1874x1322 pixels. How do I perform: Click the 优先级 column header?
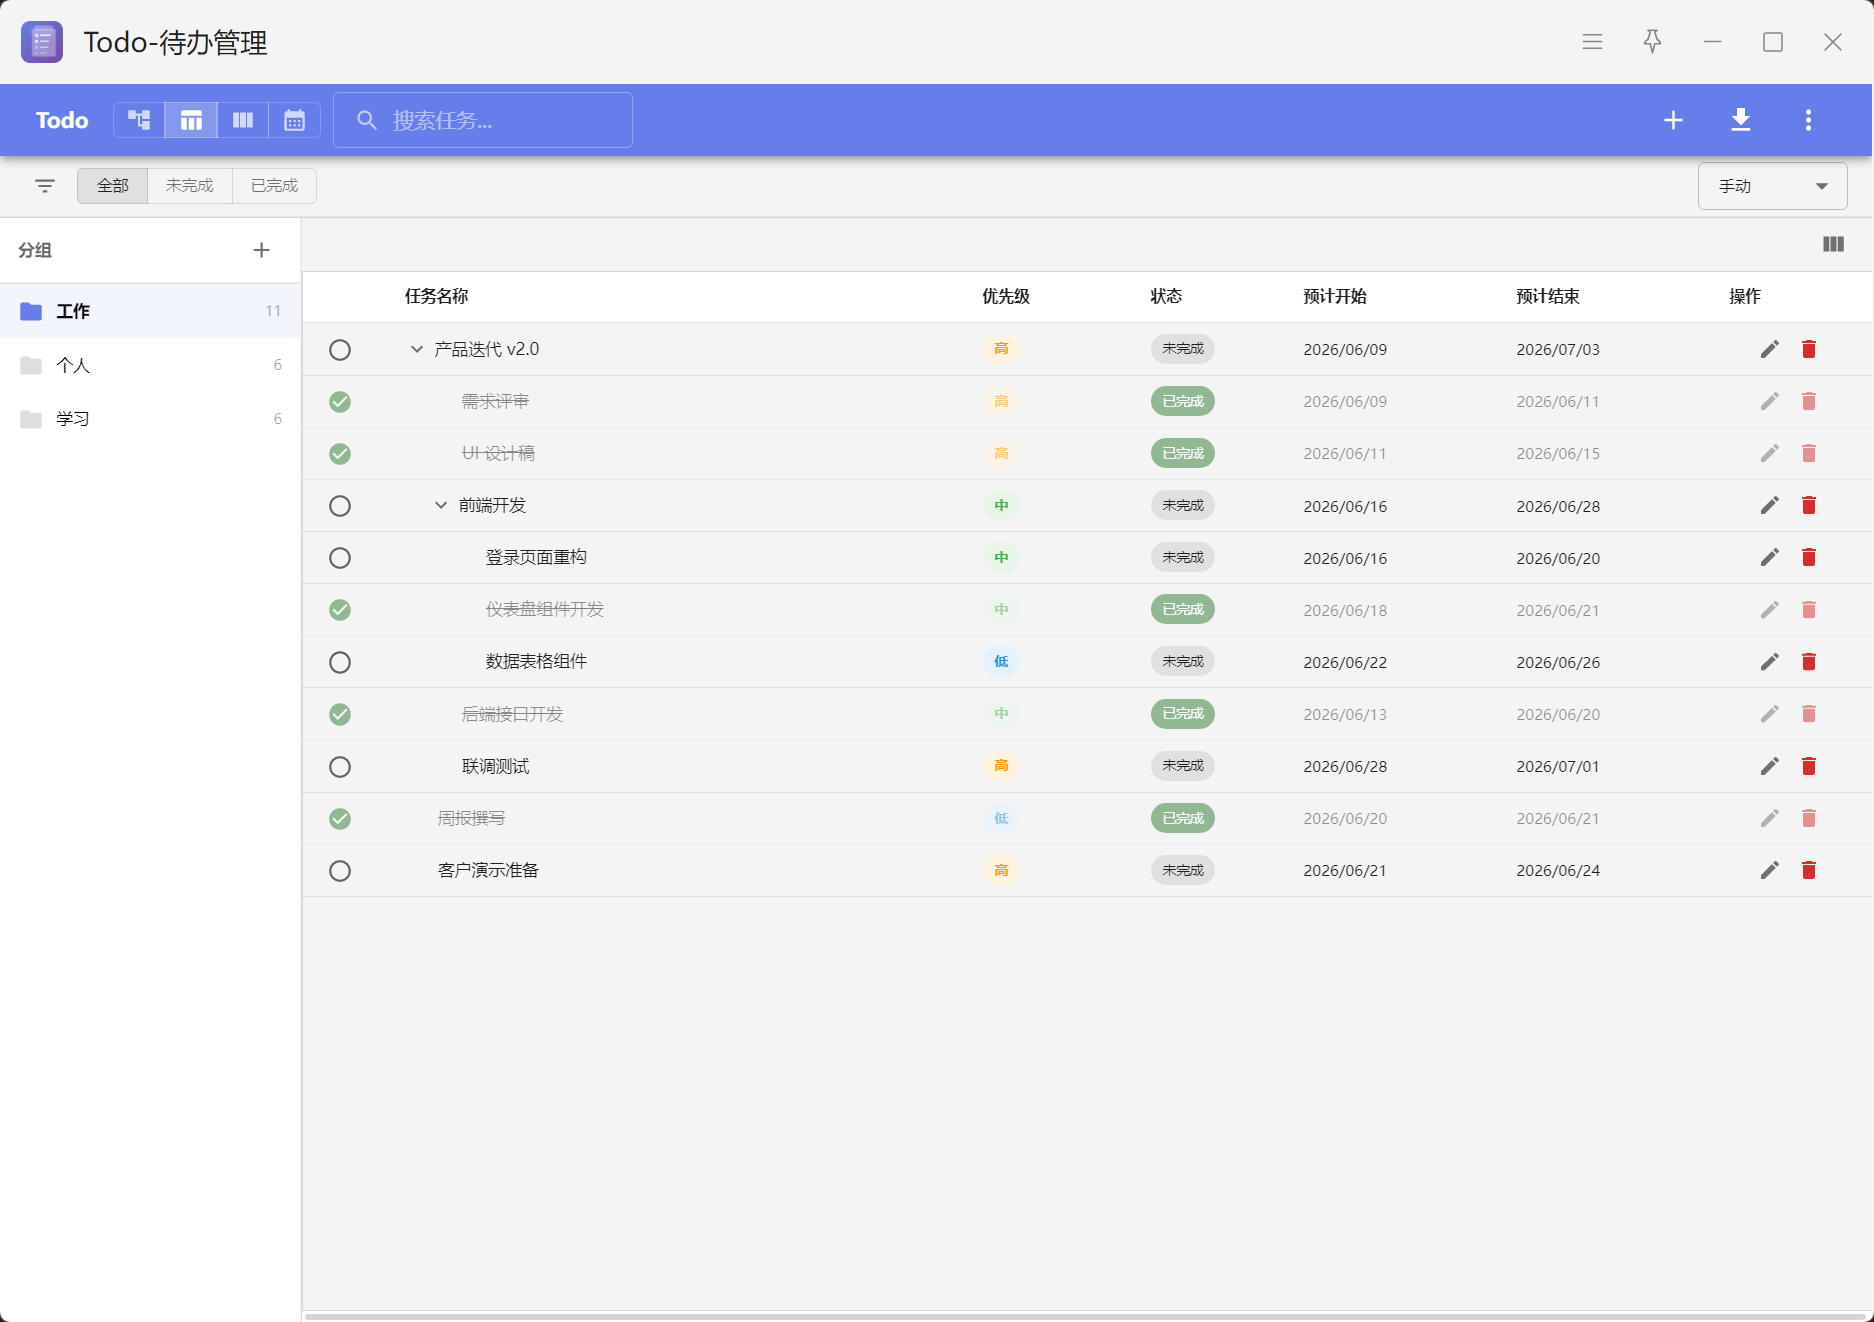(x=1006, y=296)
